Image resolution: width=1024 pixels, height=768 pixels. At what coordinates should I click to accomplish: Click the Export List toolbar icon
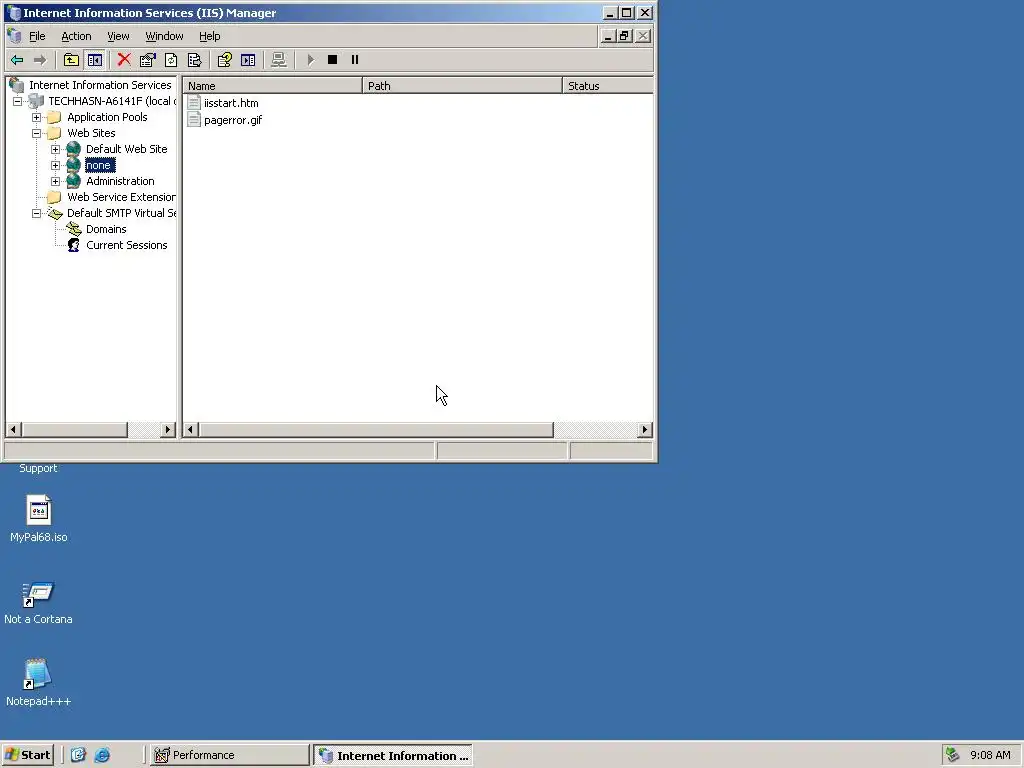pos(195,60)
